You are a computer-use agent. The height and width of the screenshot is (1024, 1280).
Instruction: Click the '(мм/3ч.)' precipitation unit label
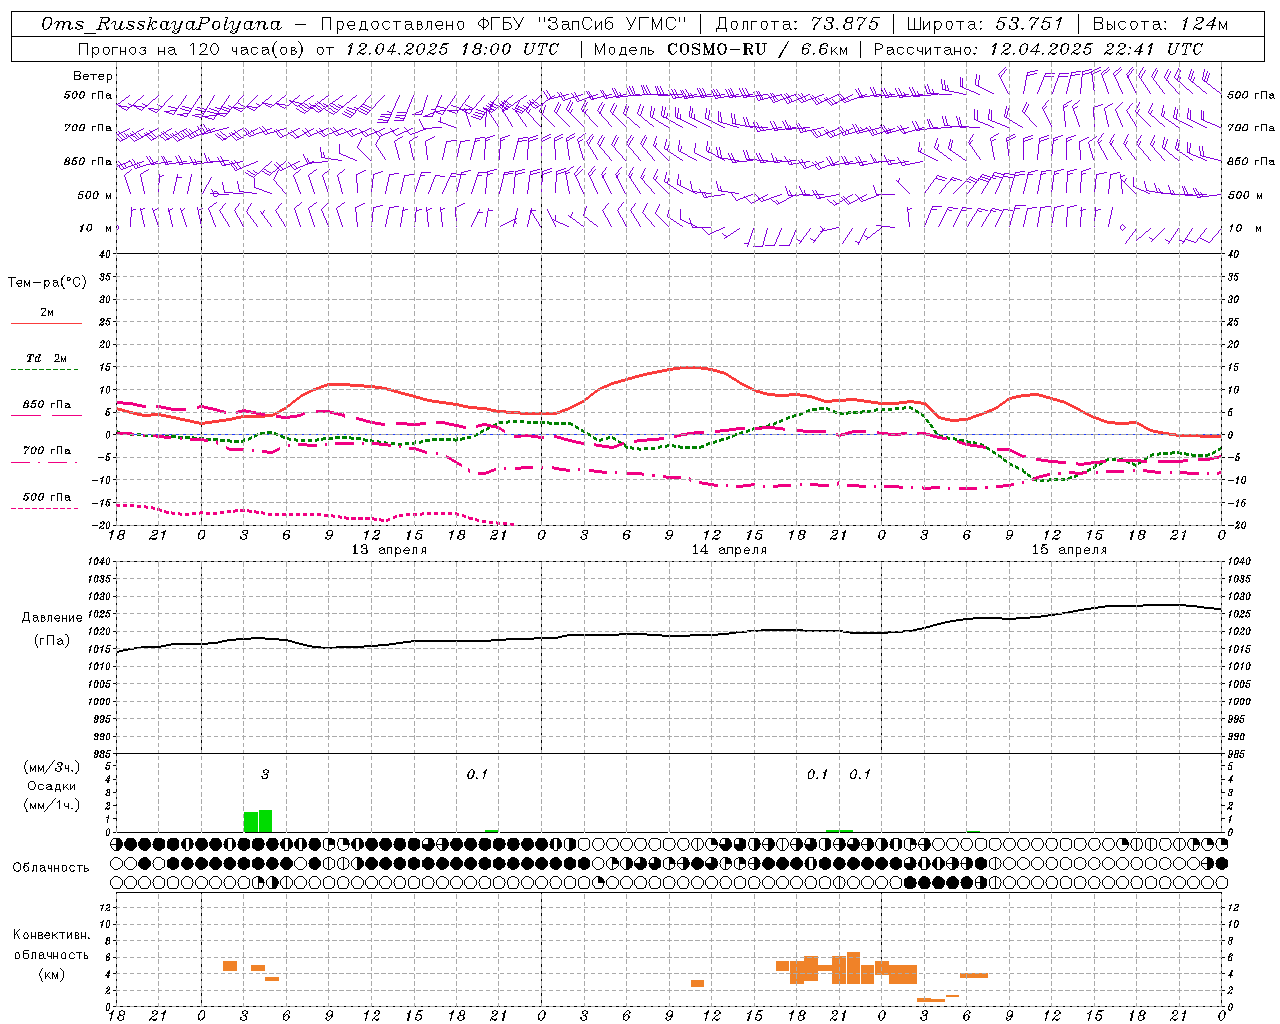pos(51,768)
